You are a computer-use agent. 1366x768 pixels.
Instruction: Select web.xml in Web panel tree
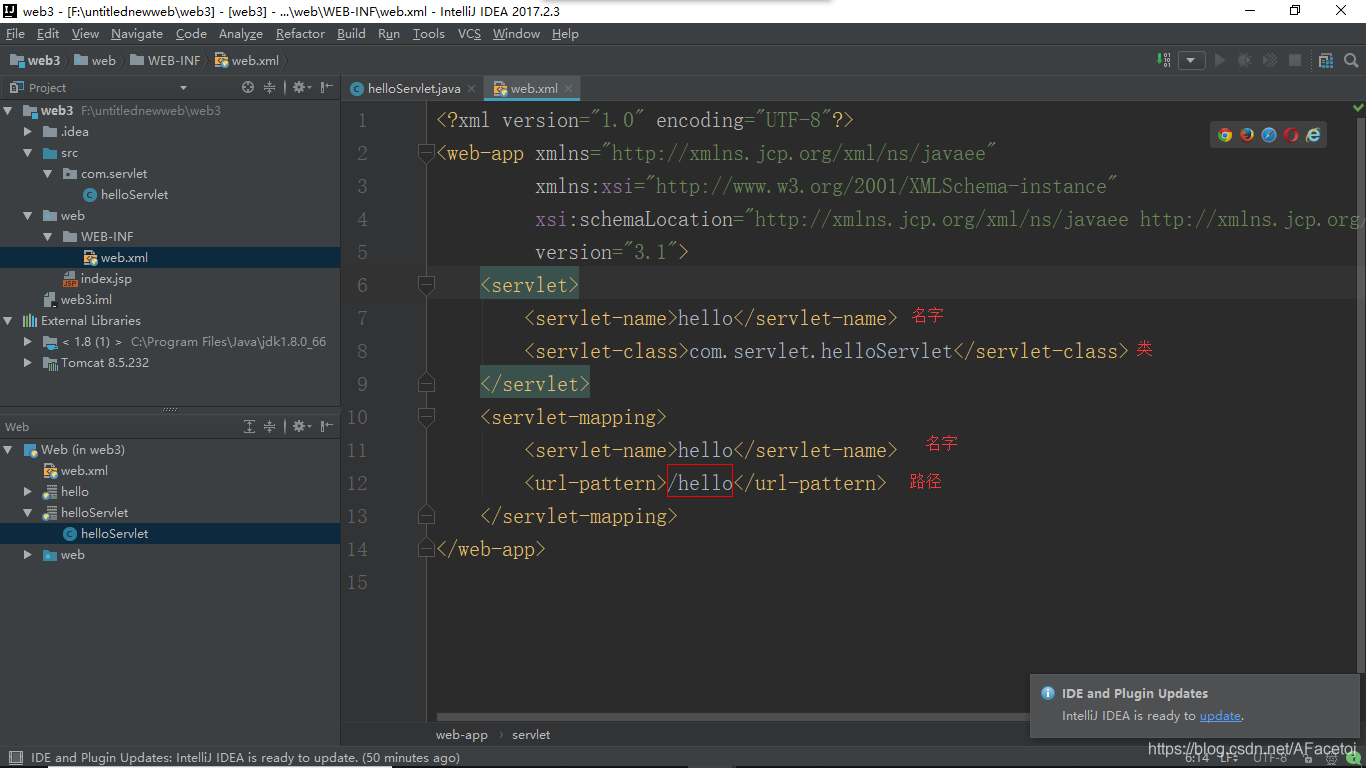[84, 471]
